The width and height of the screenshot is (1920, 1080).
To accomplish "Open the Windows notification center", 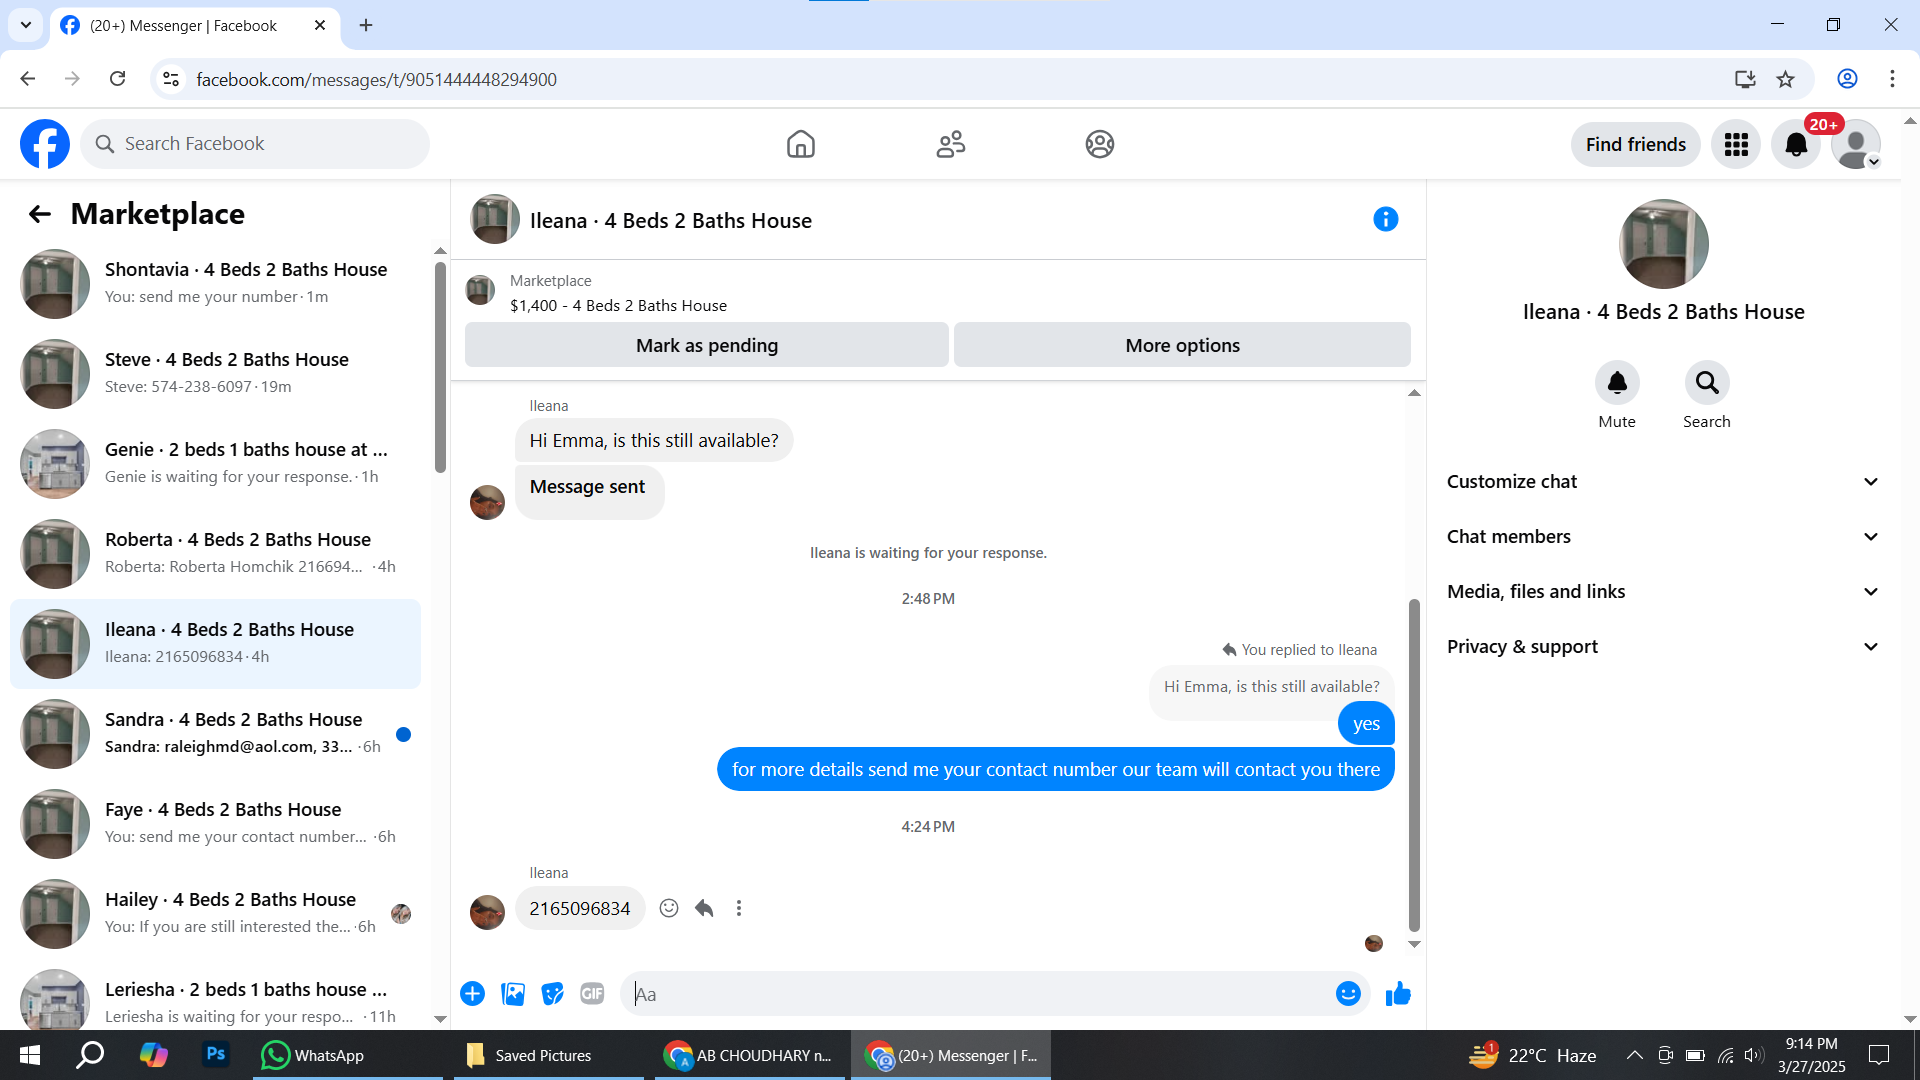I will (1879, 1055).
